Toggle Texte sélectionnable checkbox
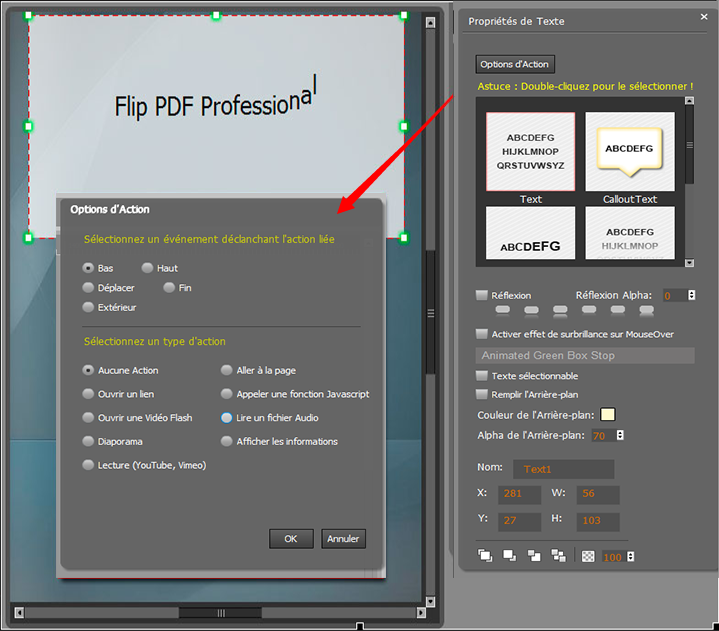 [481, 376]
